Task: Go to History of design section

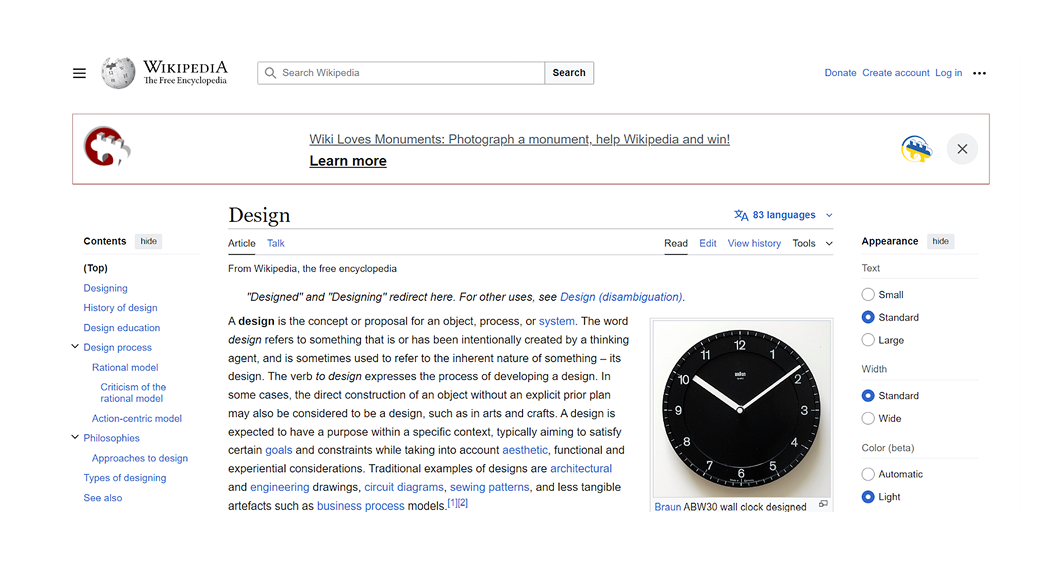Action: pyautogui.click(x=120, y=308)
